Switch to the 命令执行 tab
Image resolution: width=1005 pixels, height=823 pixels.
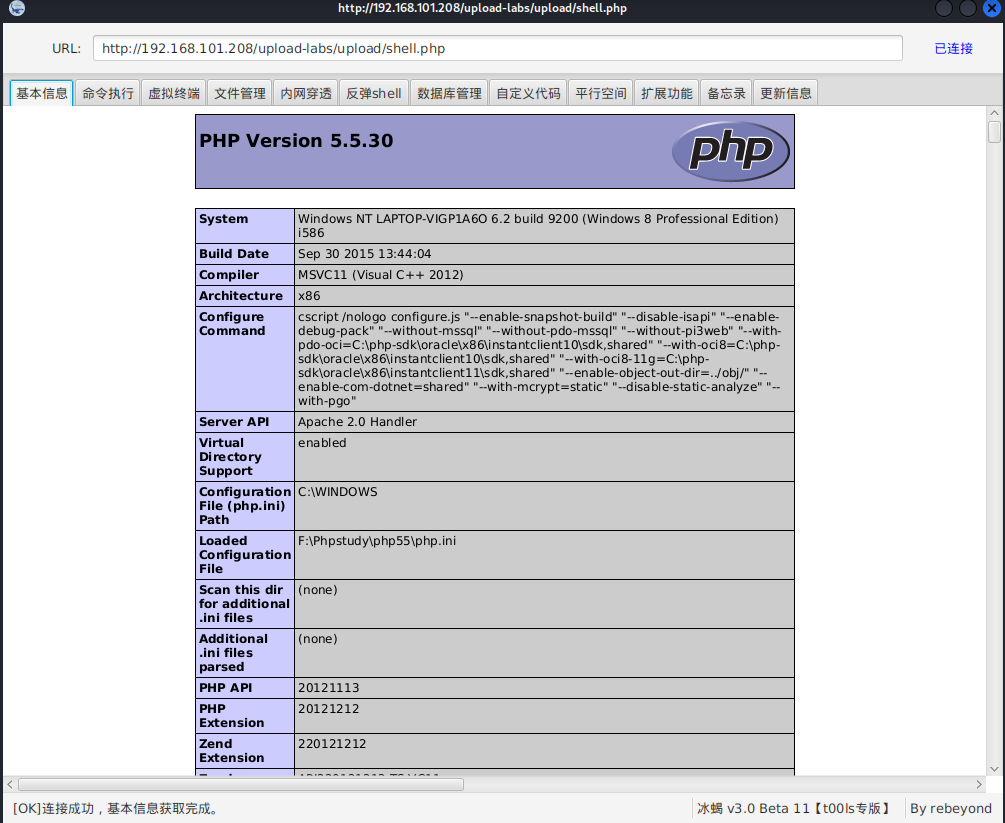point(108,94)
